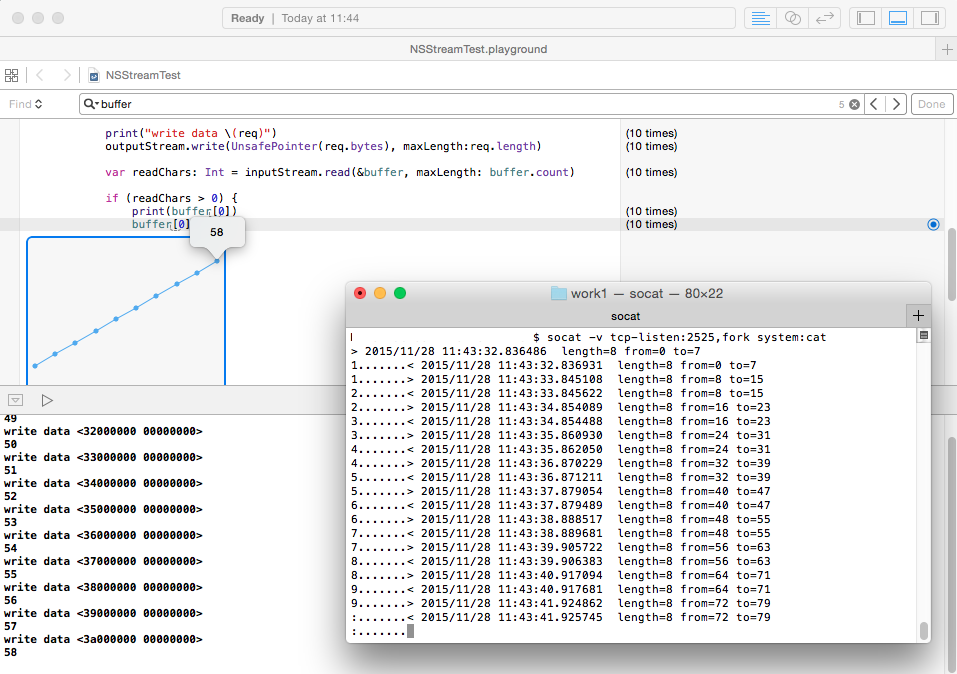Go back in editor history

tap(40, 75)
